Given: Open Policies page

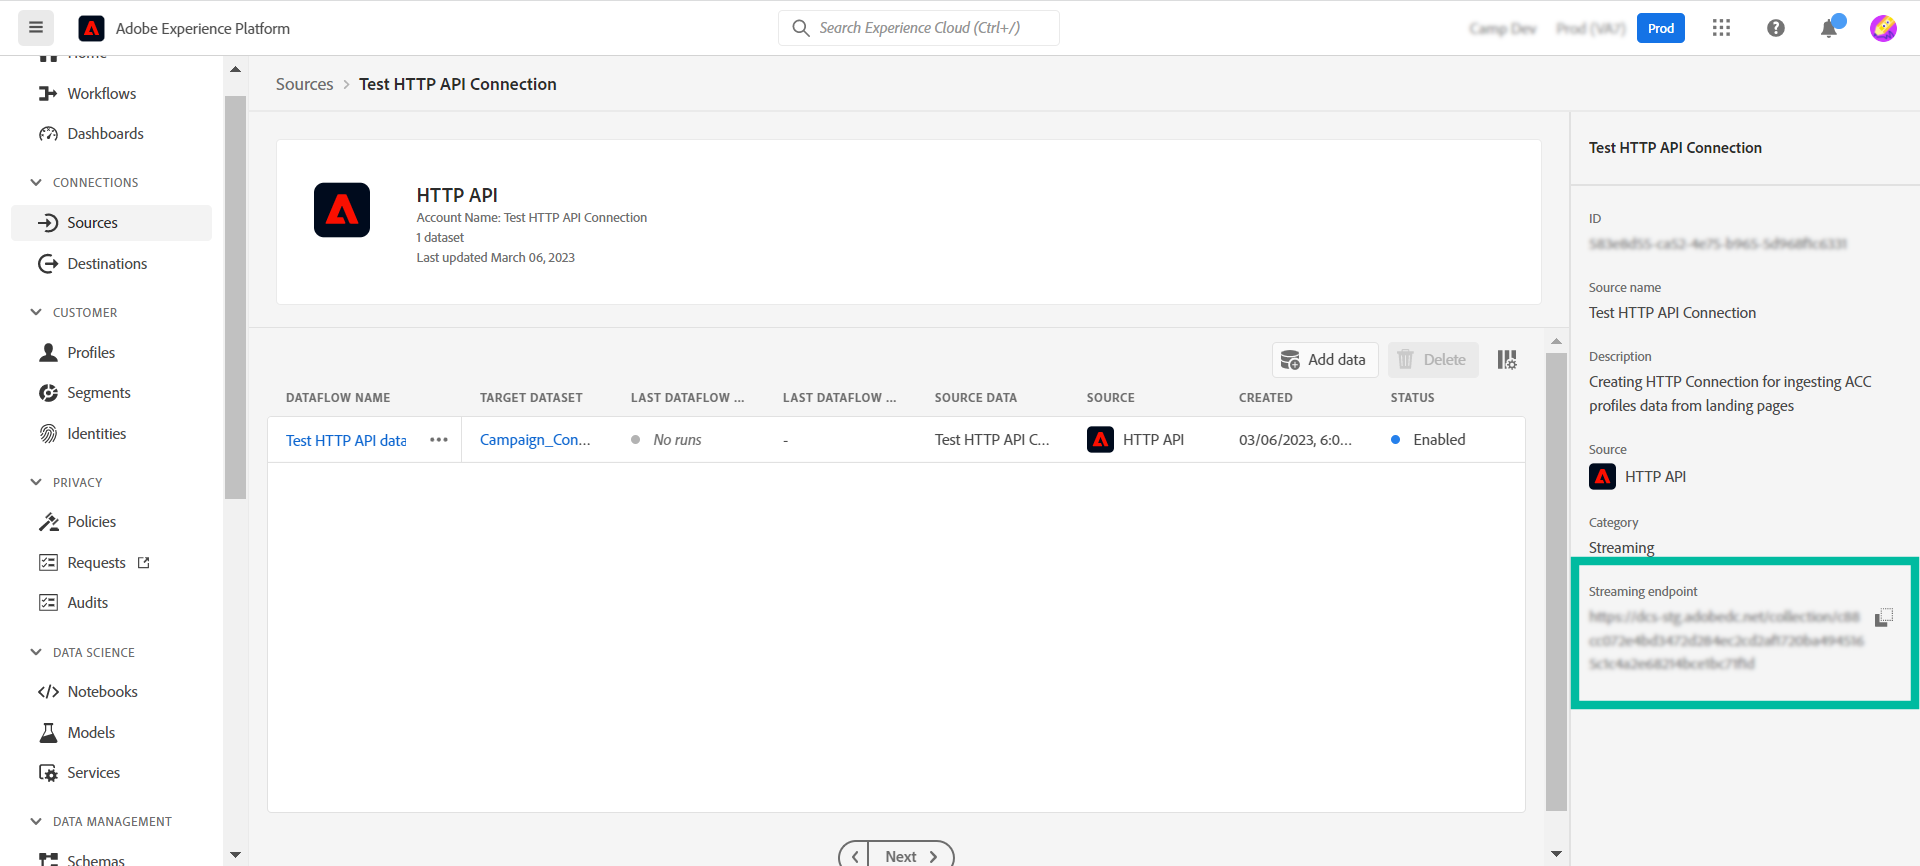Looking at the screenshot, I should click(x=92, y=522).
